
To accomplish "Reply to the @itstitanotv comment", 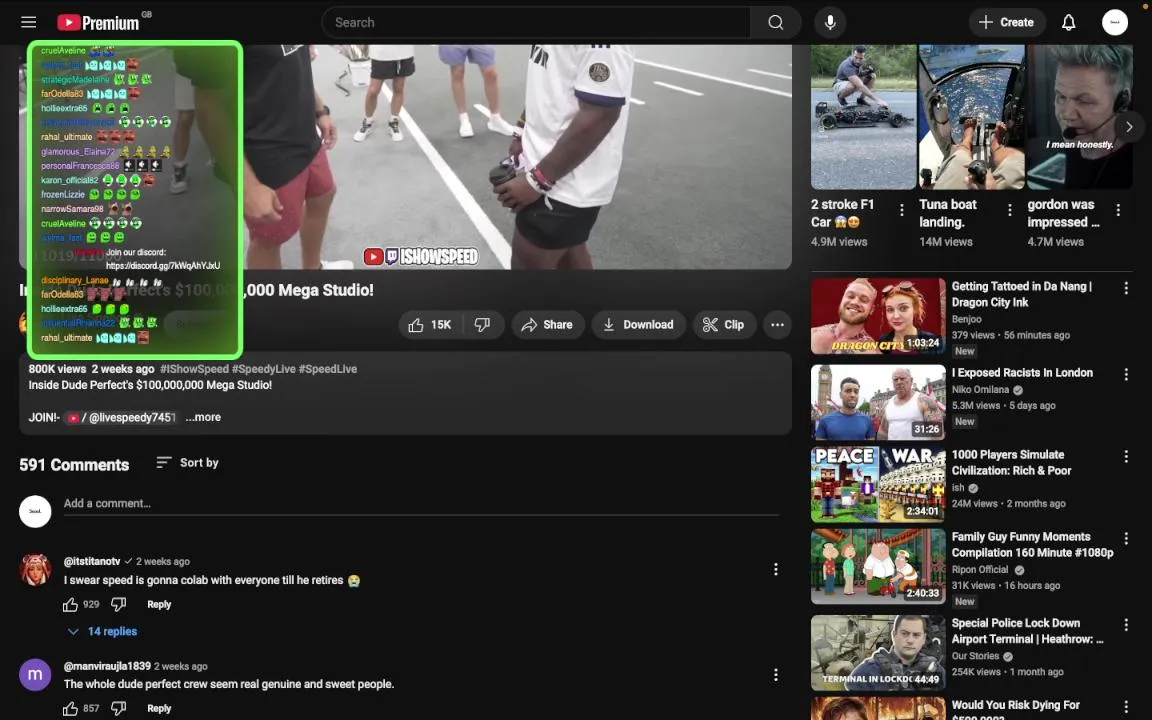I will point(159,605).
